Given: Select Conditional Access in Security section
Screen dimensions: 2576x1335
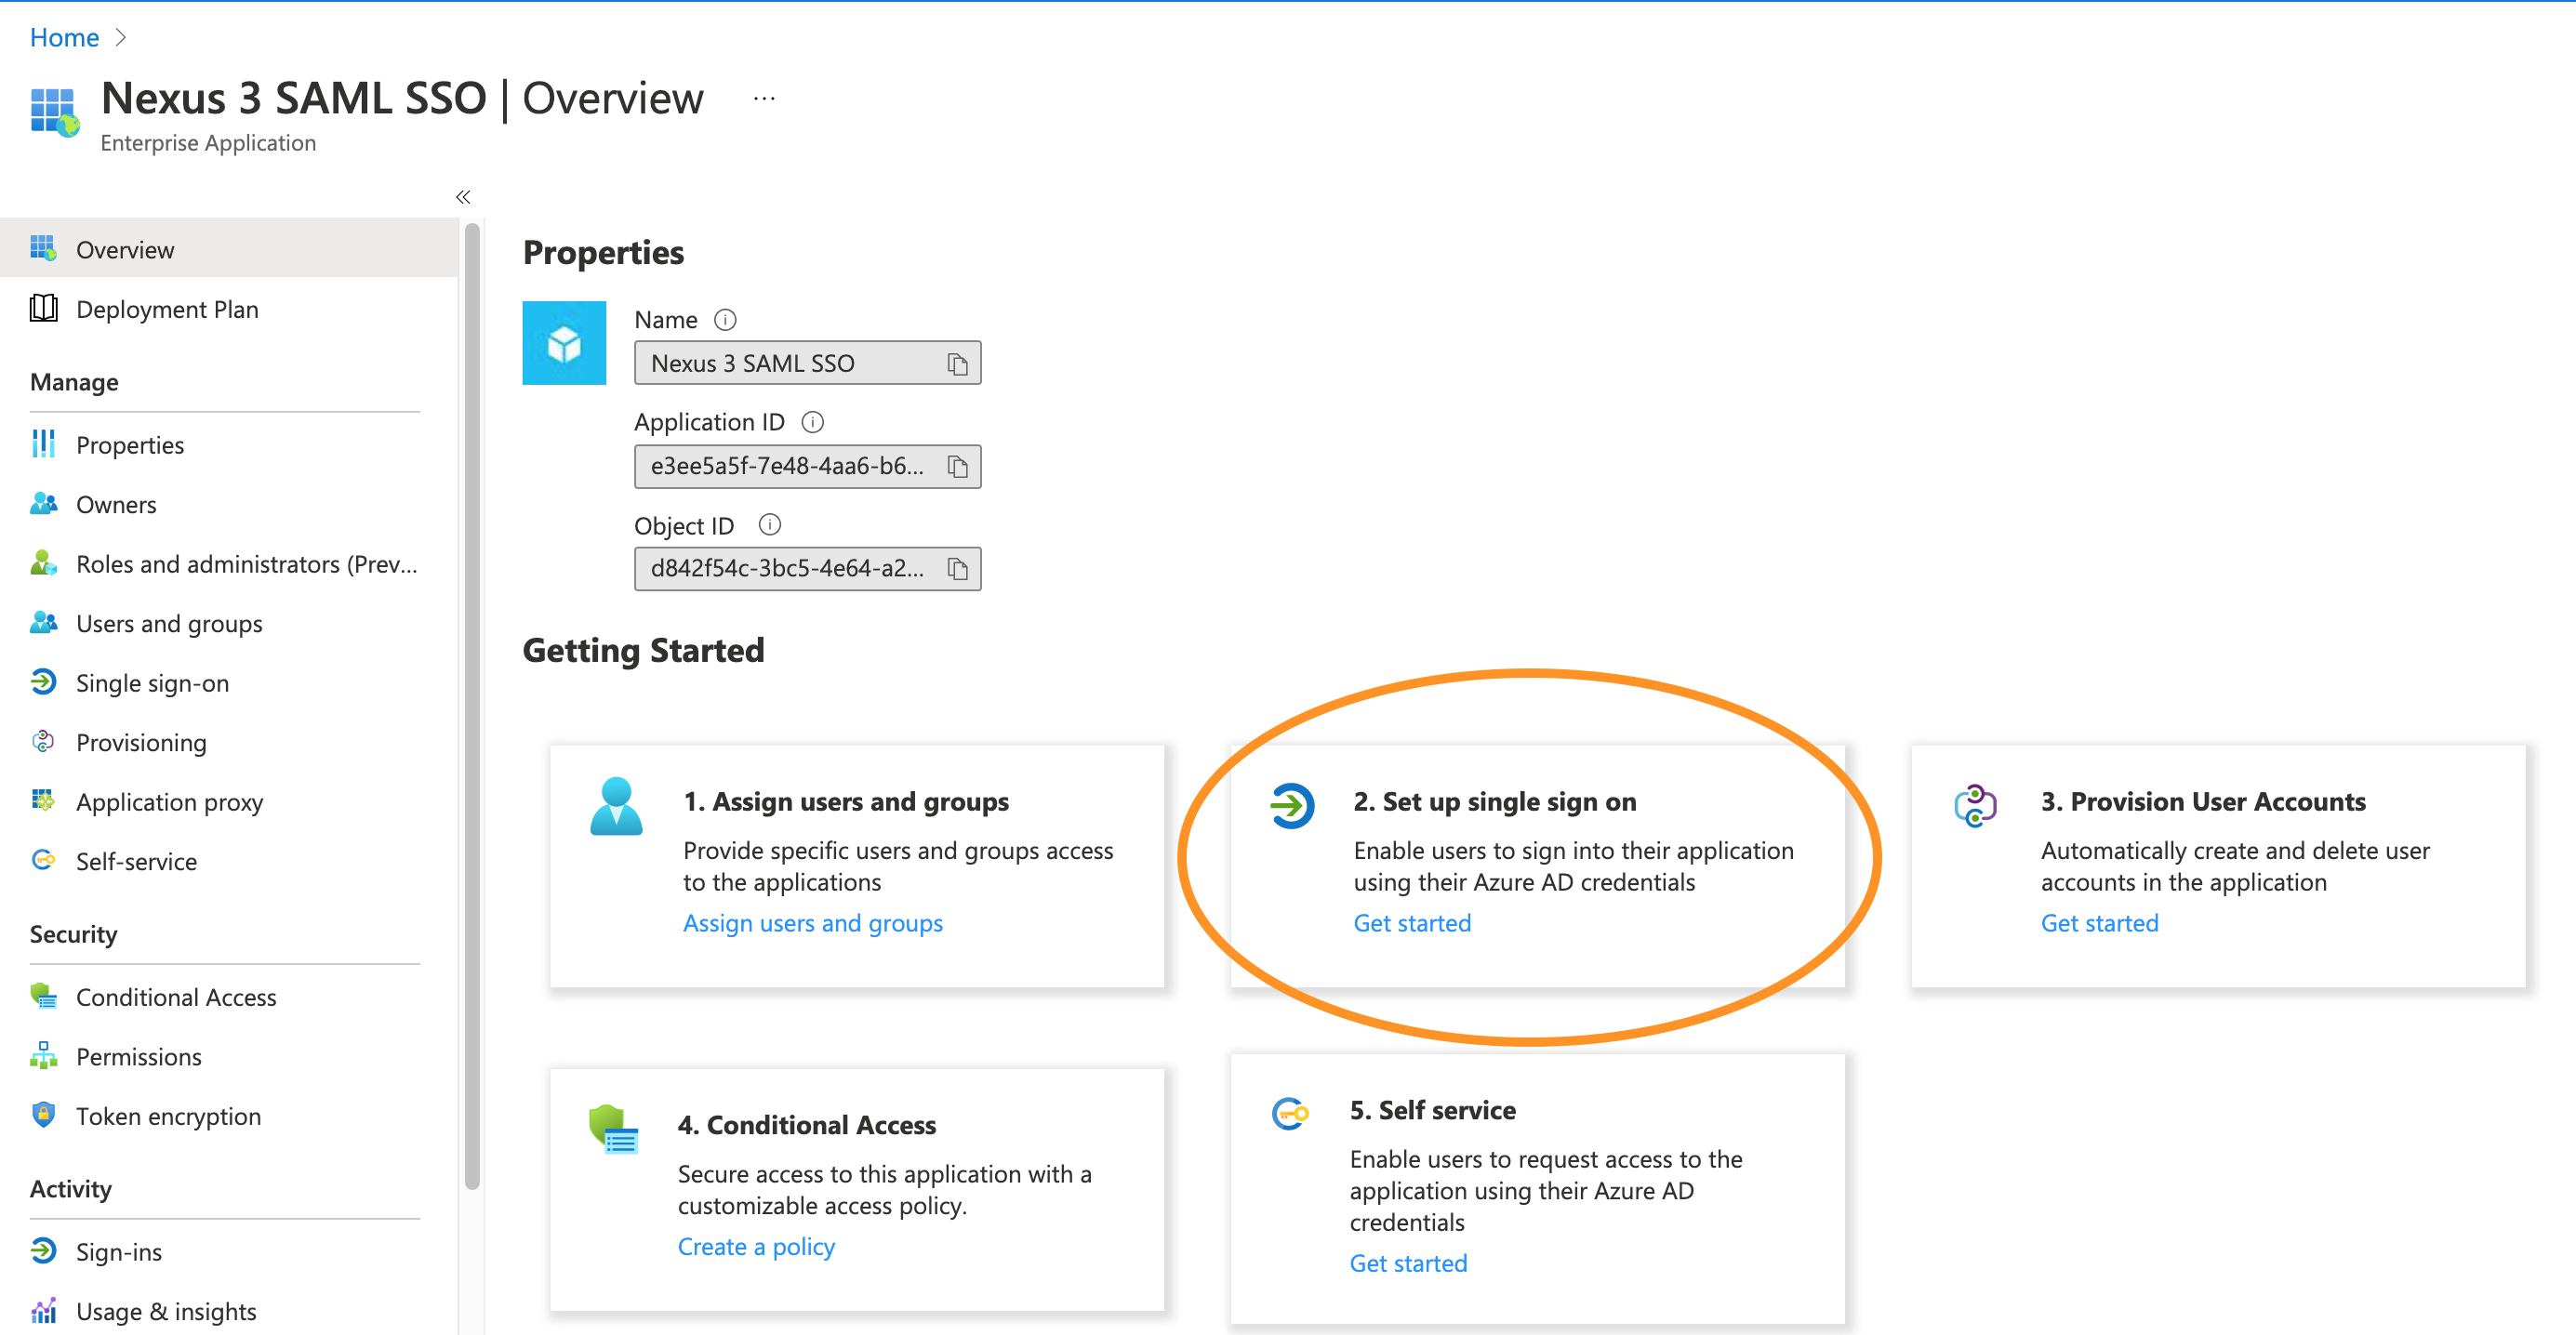Looking at the screenshot, I should pyautogui.click(x=175, y=997).
